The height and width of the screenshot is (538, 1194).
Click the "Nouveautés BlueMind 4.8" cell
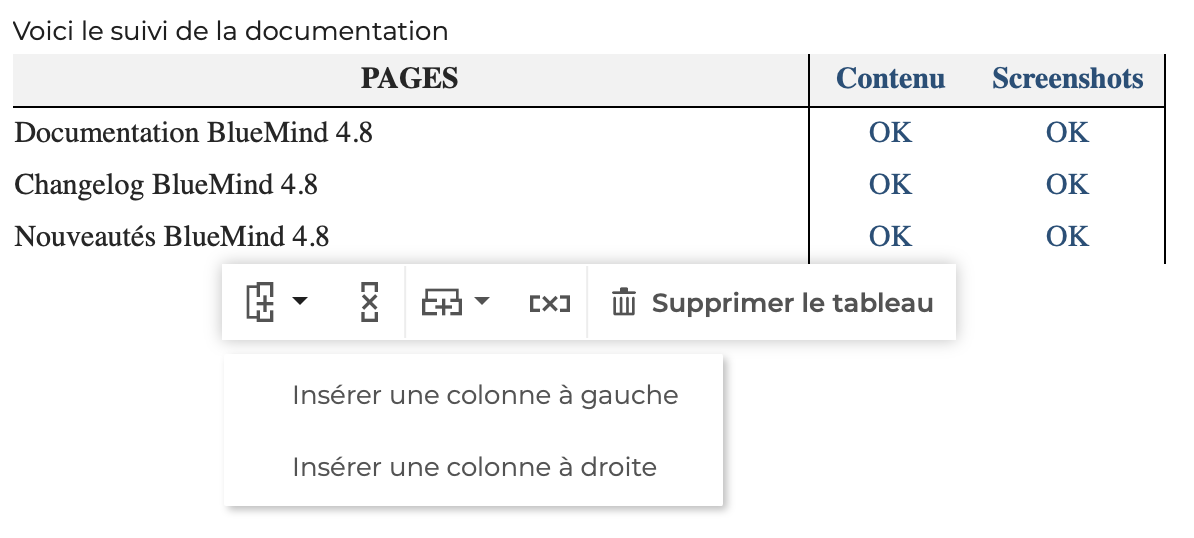[173, 236]
